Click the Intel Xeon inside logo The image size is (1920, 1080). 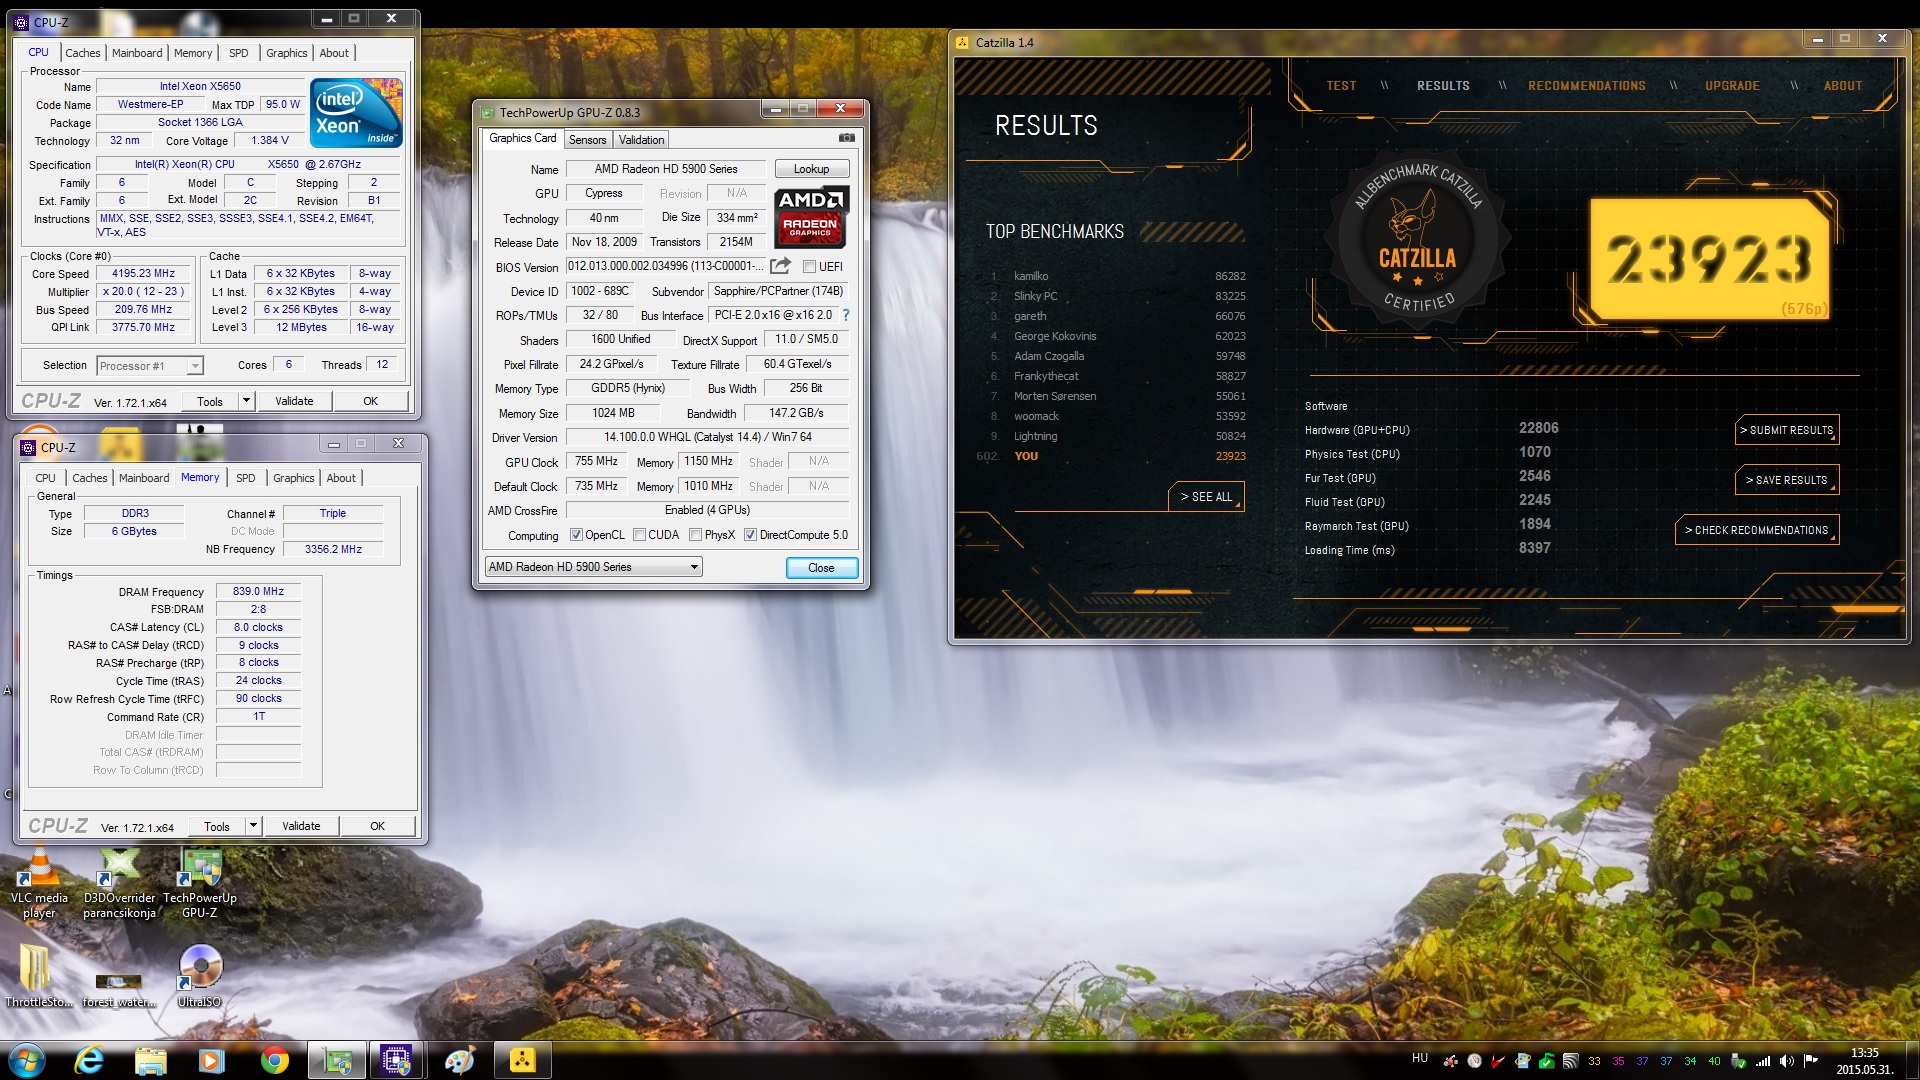[357, 113]
